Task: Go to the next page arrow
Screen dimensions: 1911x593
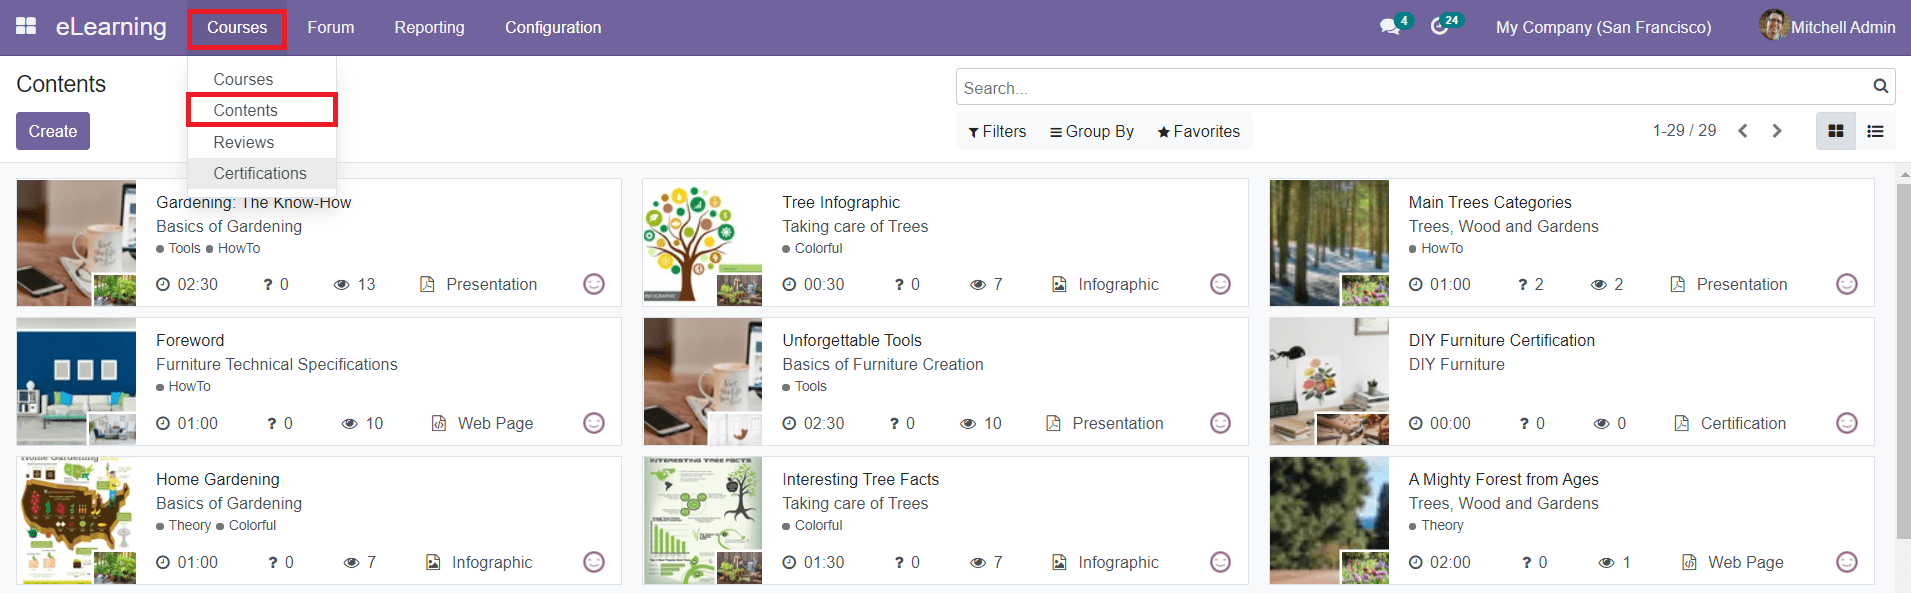Action: (x=1777, y=131)
